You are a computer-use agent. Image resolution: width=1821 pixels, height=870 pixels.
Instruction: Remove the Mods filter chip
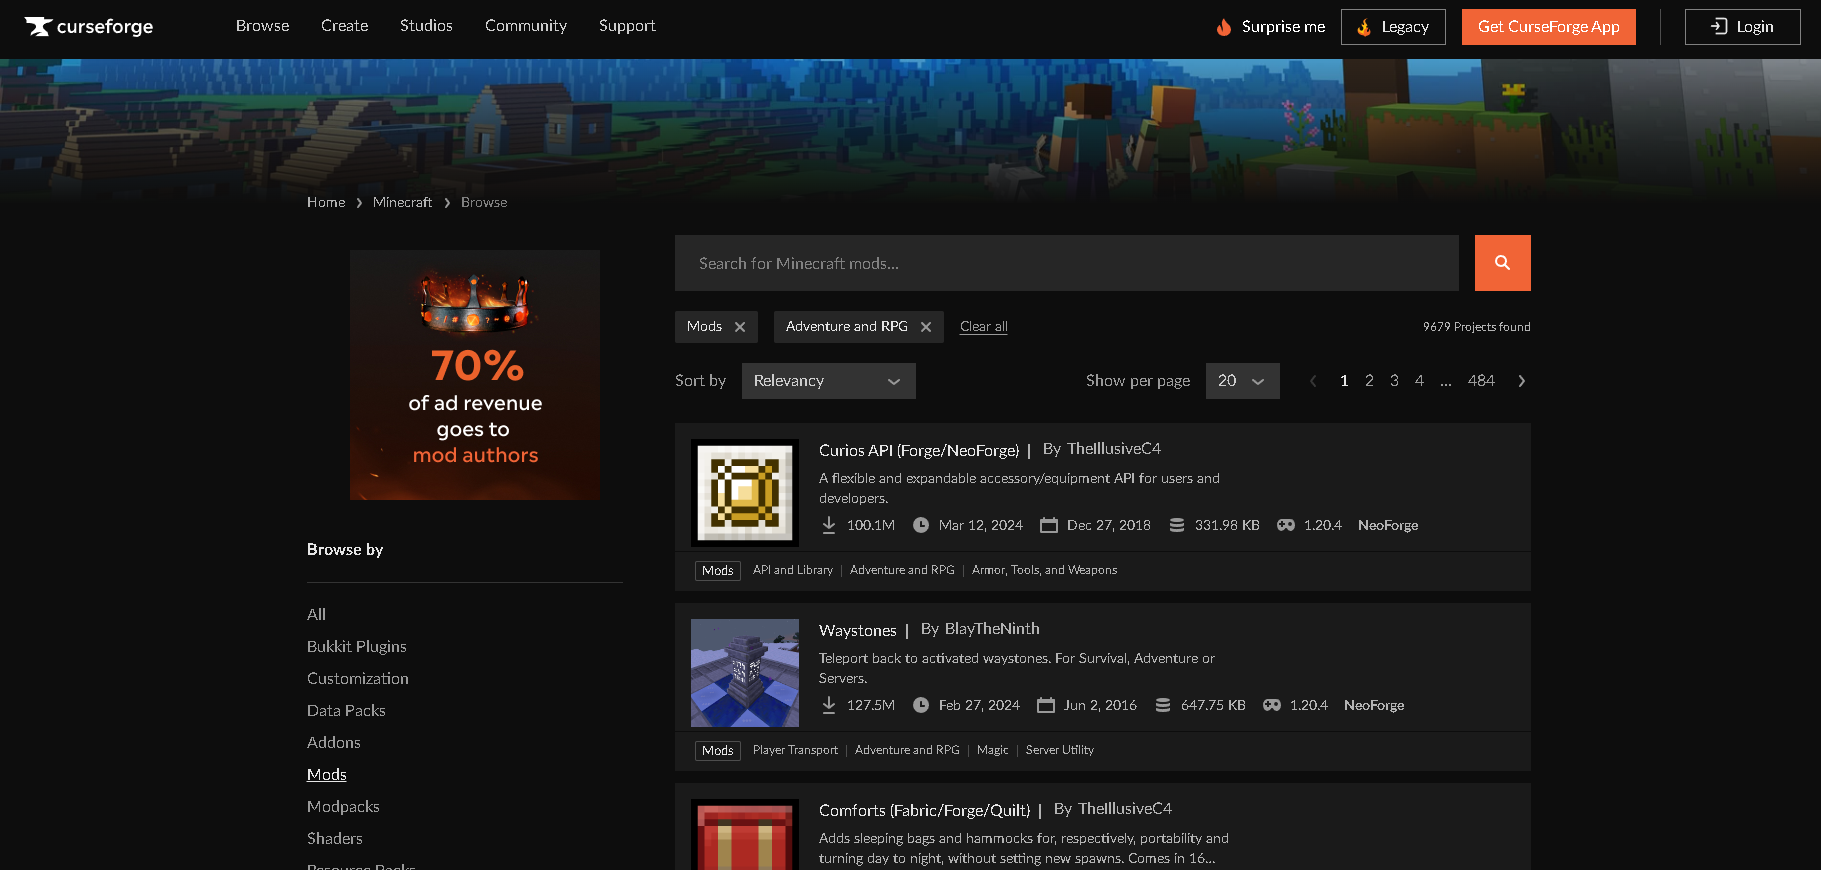[x=740, y=327]
